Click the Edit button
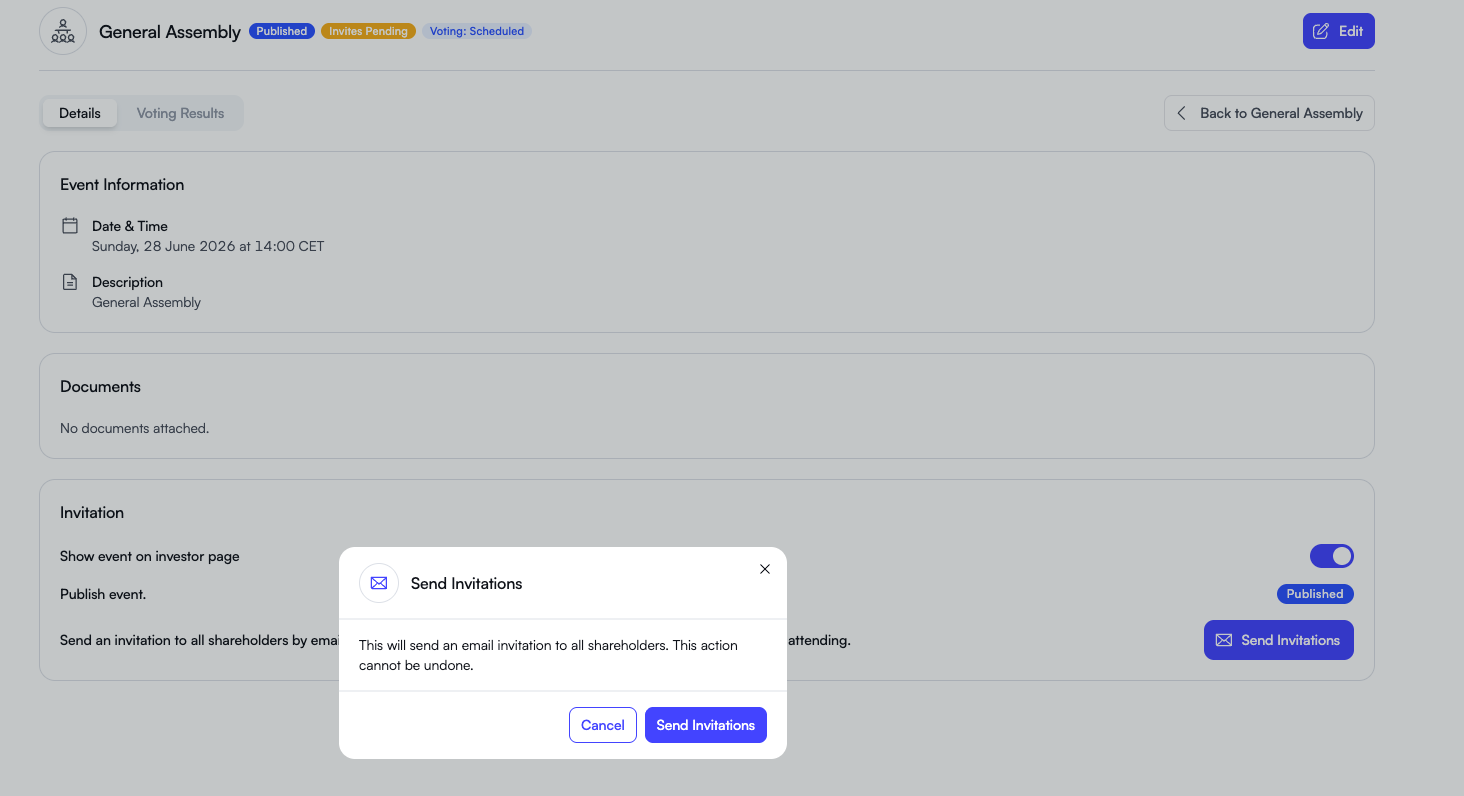The width and height of the screenshot is (1464, 796). (x=1338, y=31)
